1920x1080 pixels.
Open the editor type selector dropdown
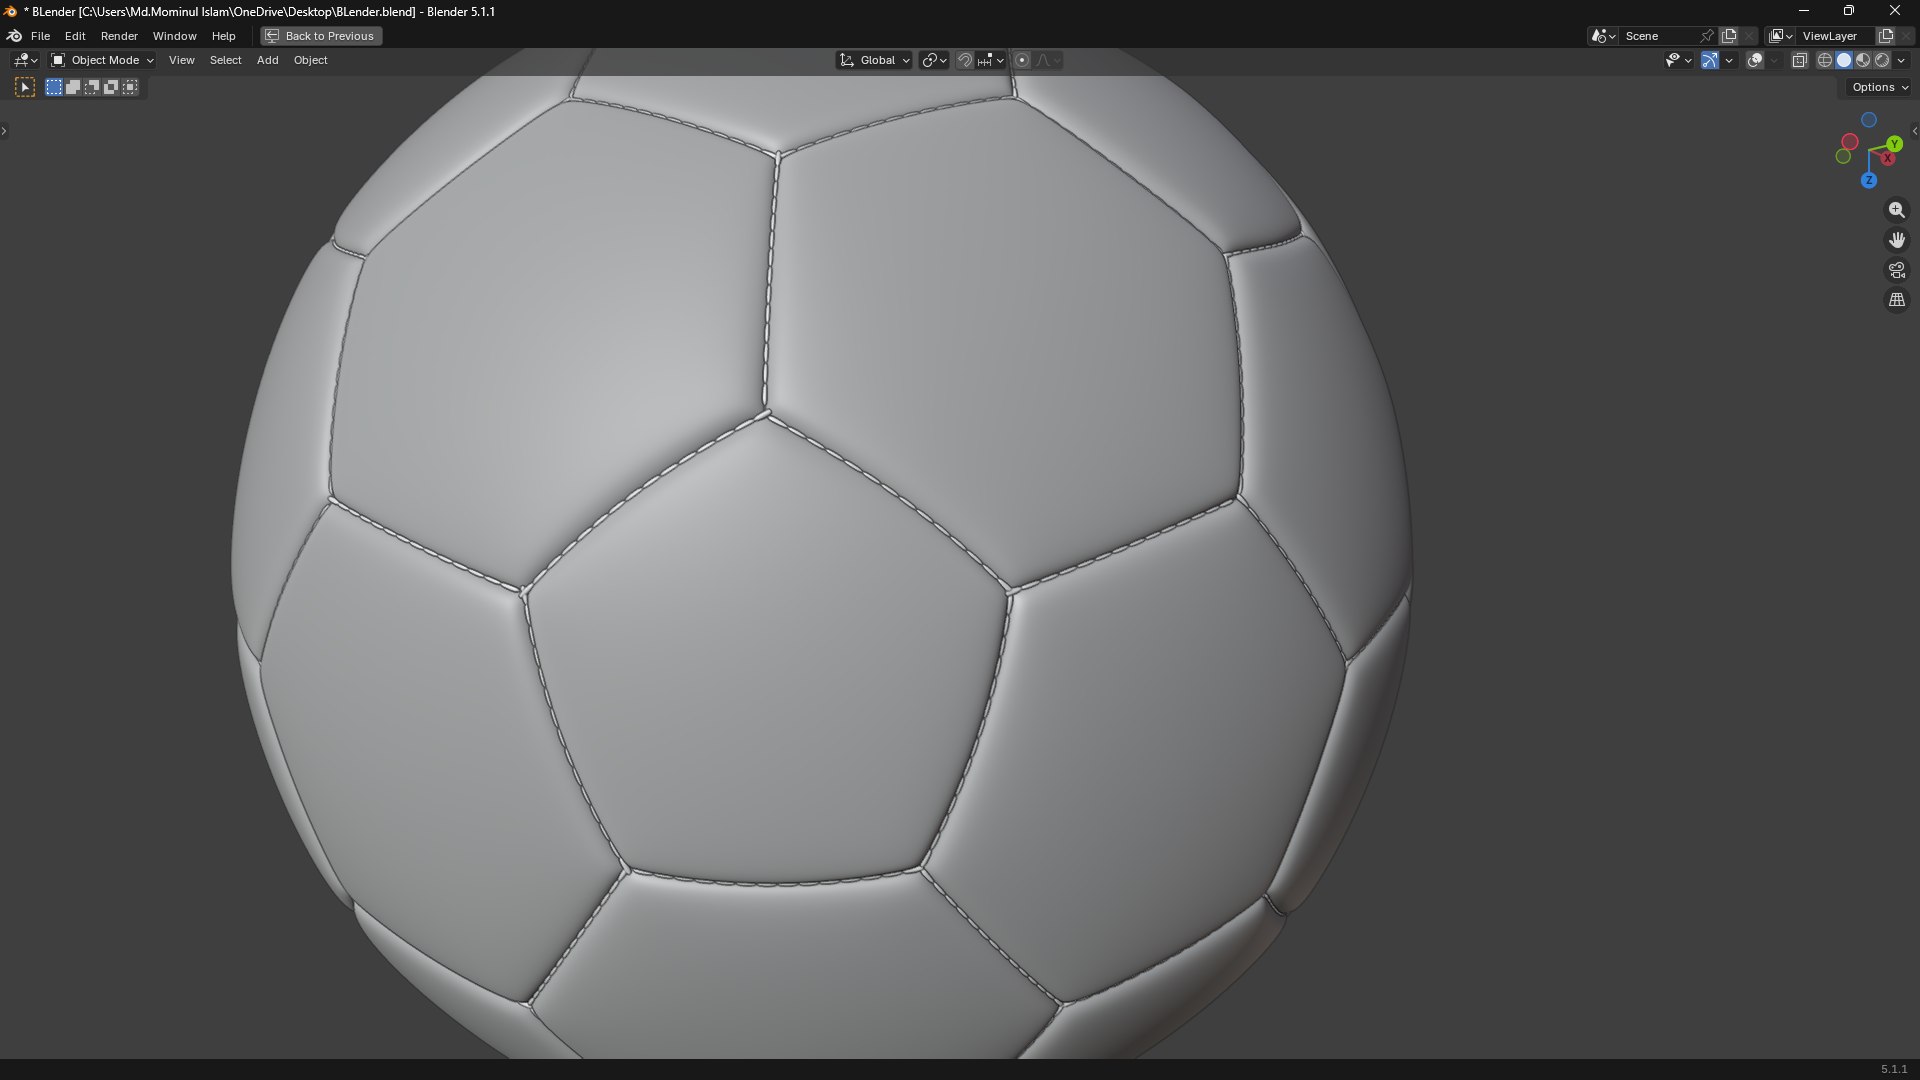click(x=25, y=60)
